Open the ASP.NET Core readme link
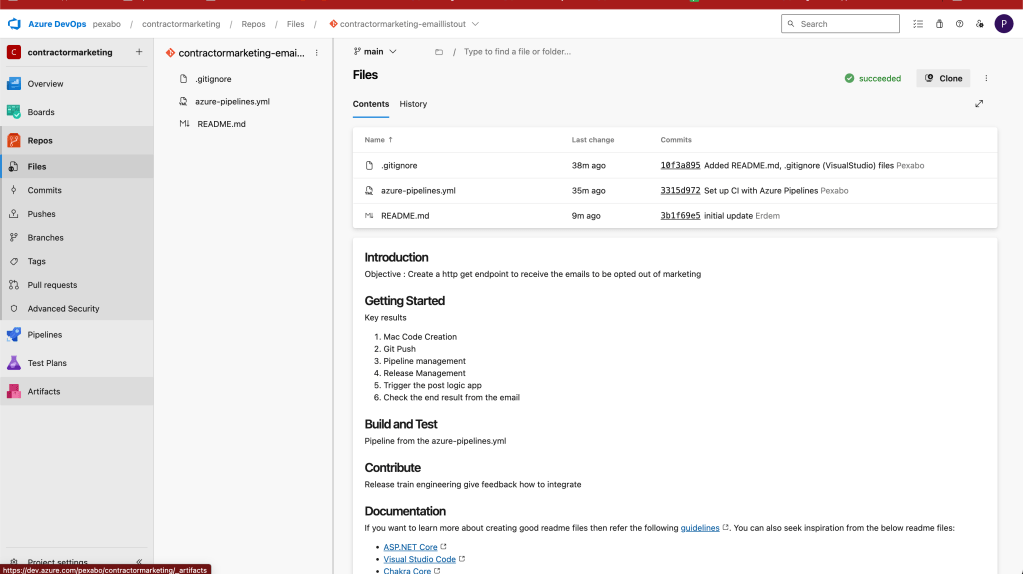The image size is (1023, 574). (410, 547)
